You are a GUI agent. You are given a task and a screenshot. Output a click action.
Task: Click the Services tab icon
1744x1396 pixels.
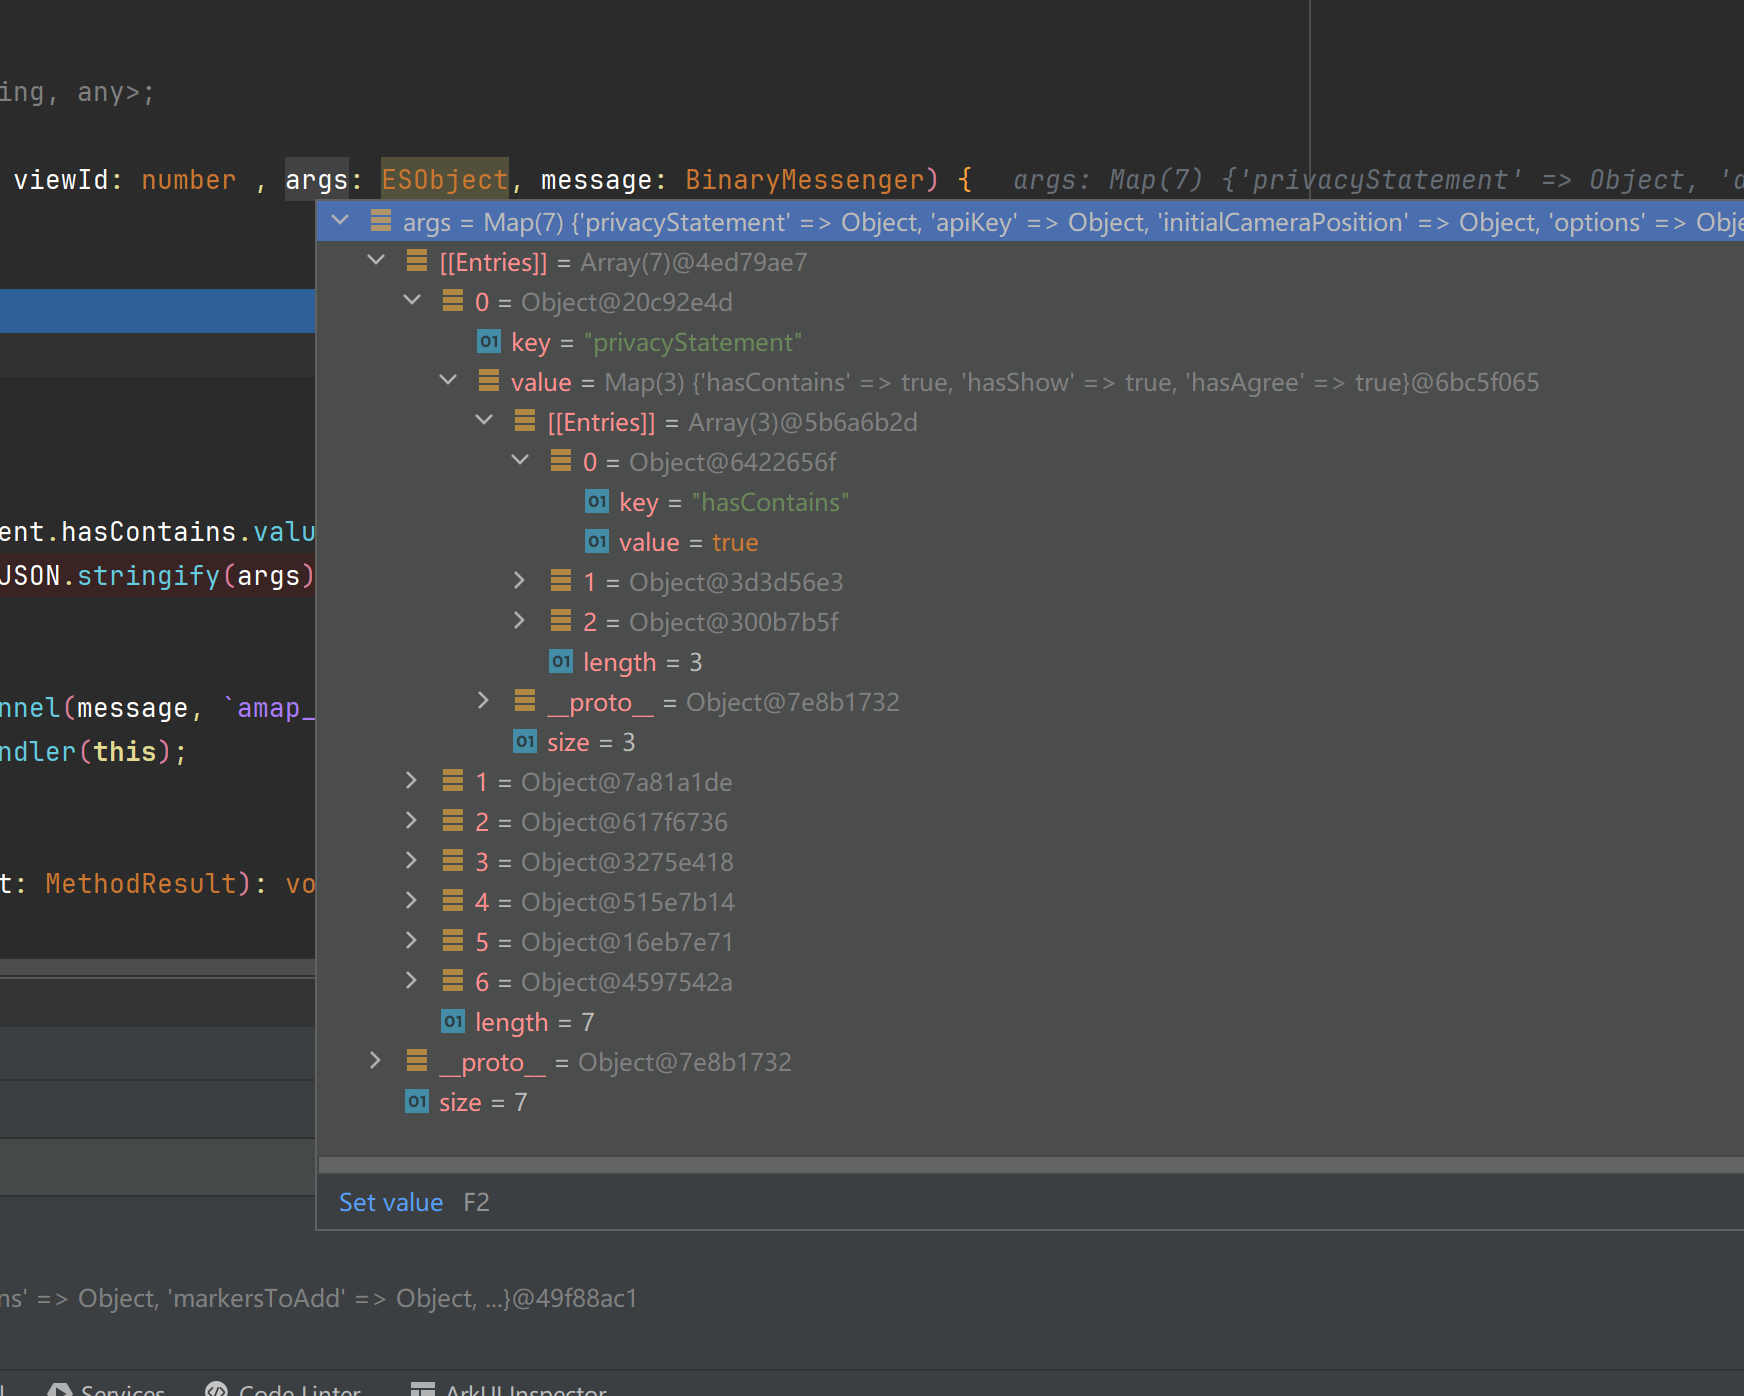(60, 1389)
